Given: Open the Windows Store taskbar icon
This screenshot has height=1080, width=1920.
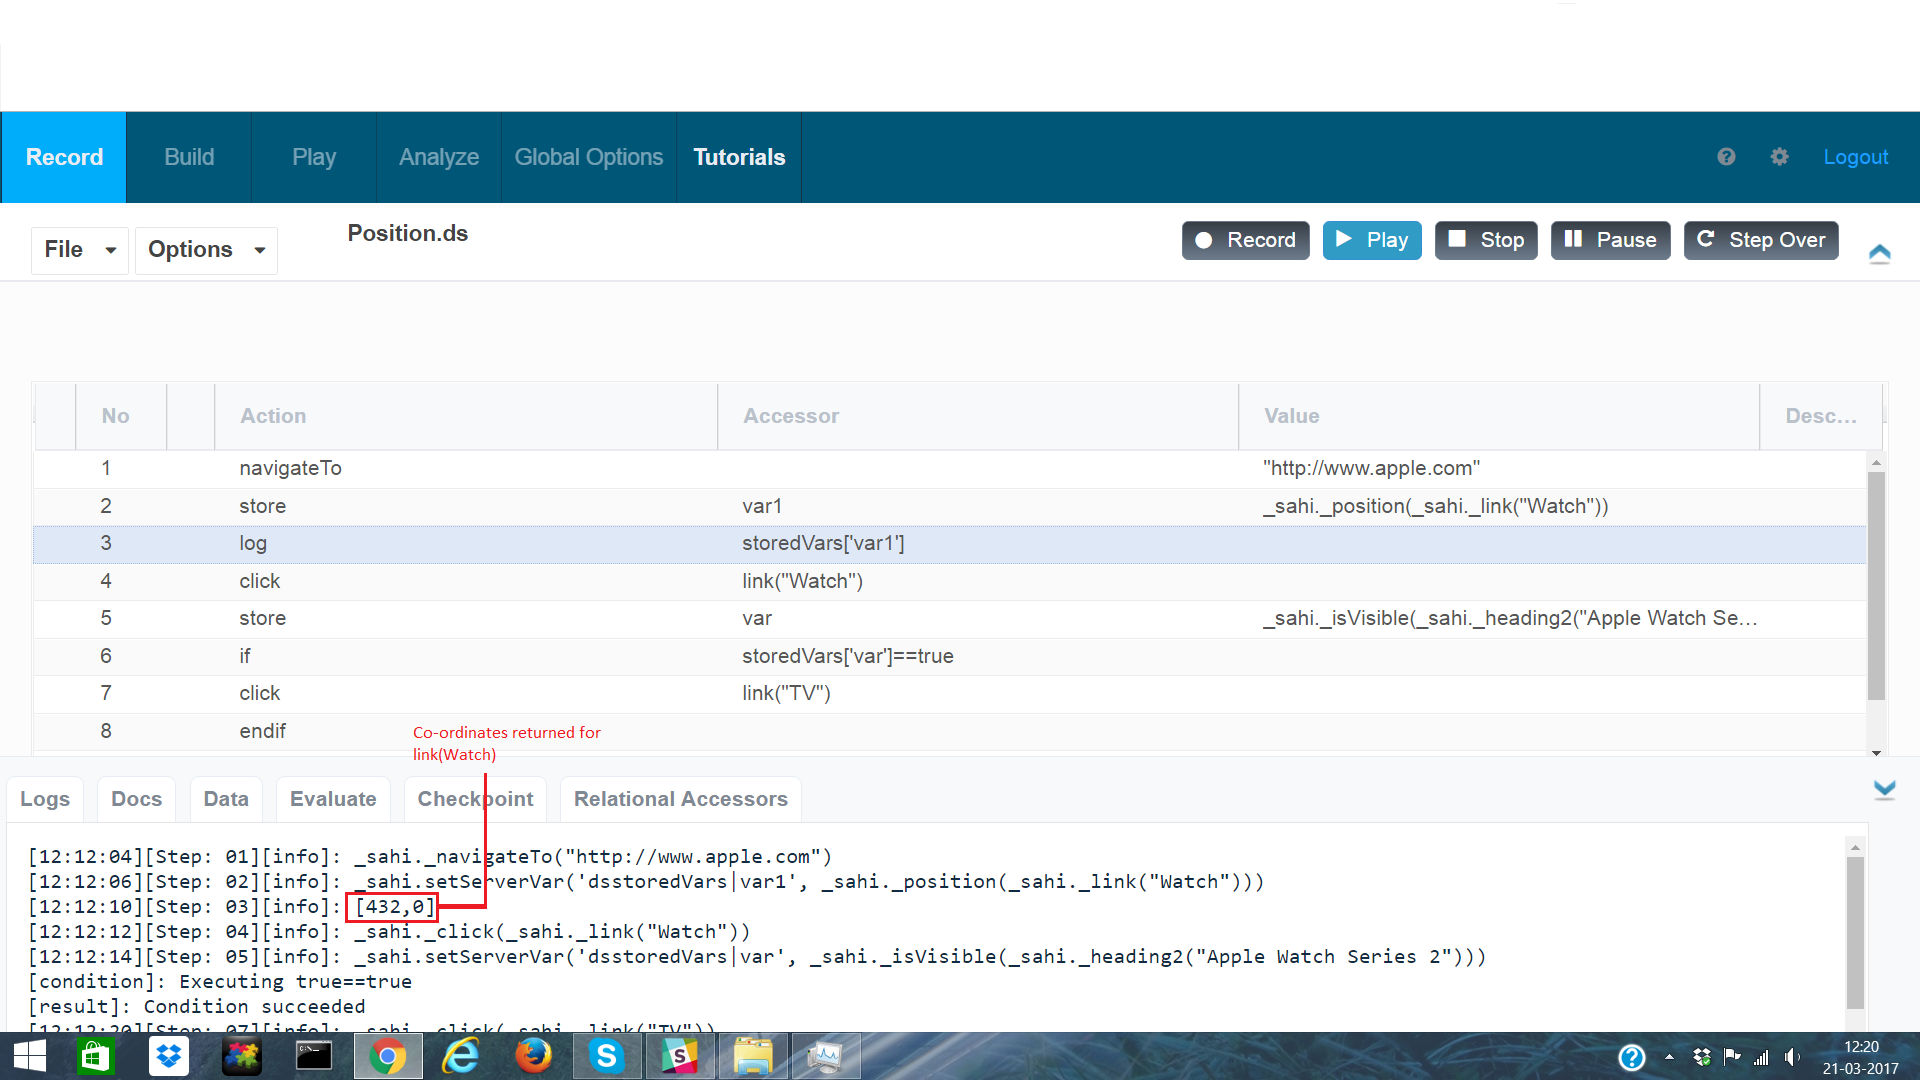Looking at the screenshot, I should click(96, 1056).
